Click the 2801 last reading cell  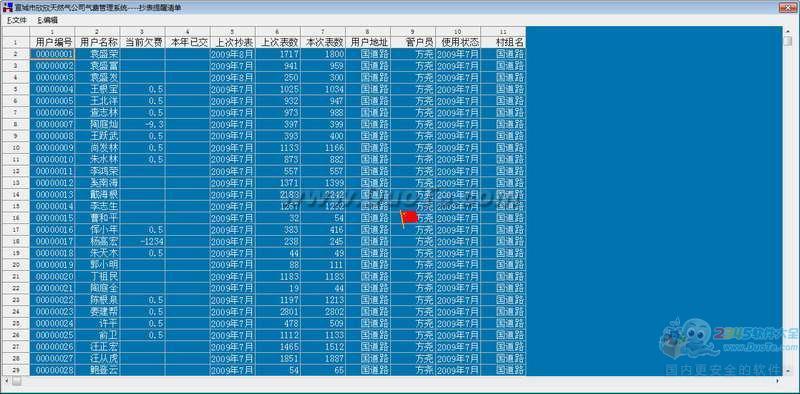tap(278, 312)
